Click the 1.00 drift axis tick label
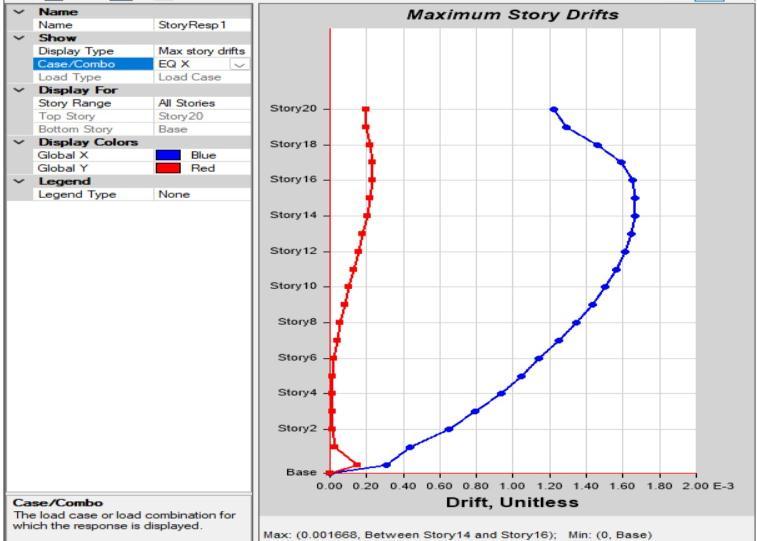This screenshot has height=541, width=757. click(512, 486)
